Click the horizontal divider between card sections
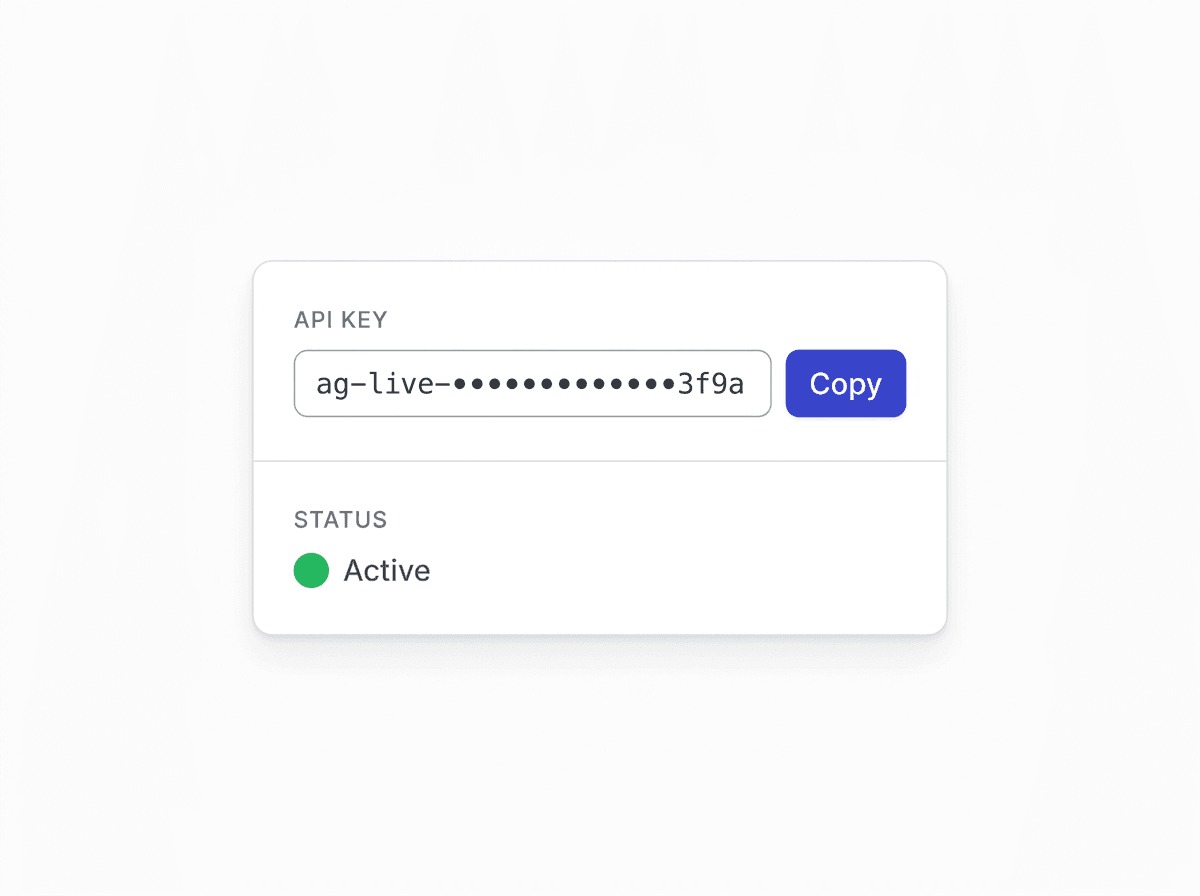Image resolution: width=1200 pixels, height=896 pixels. pos(600,461)
